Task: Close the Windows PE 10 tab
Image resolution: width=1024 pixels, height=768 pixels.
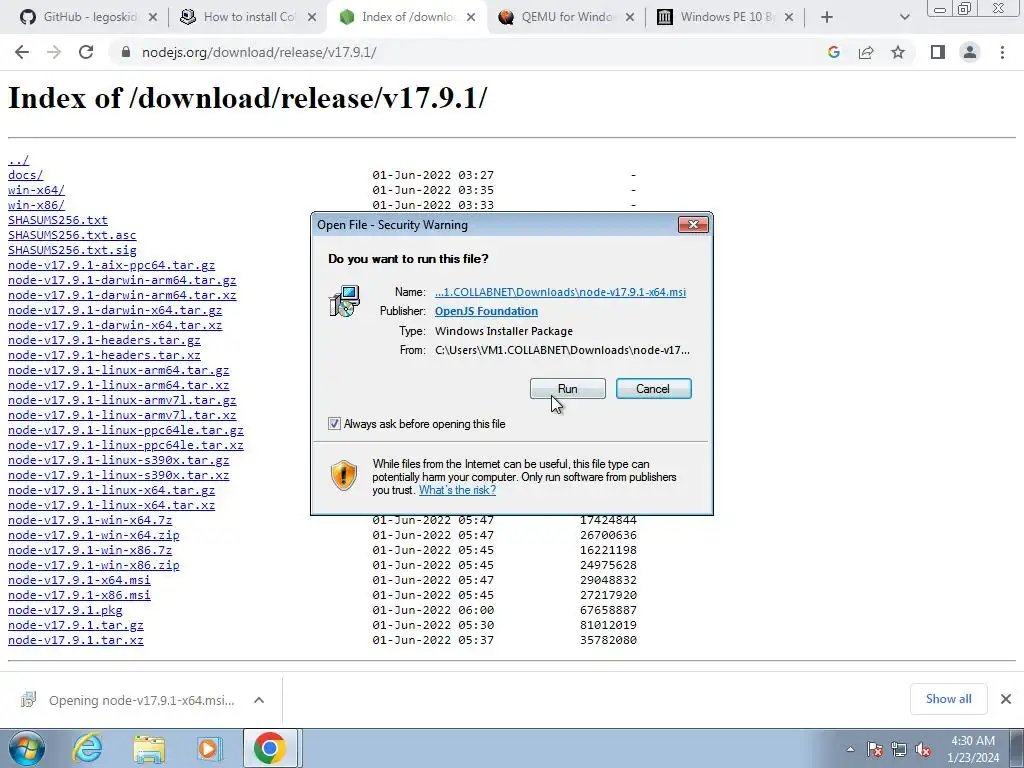Action: click(789, 17)
